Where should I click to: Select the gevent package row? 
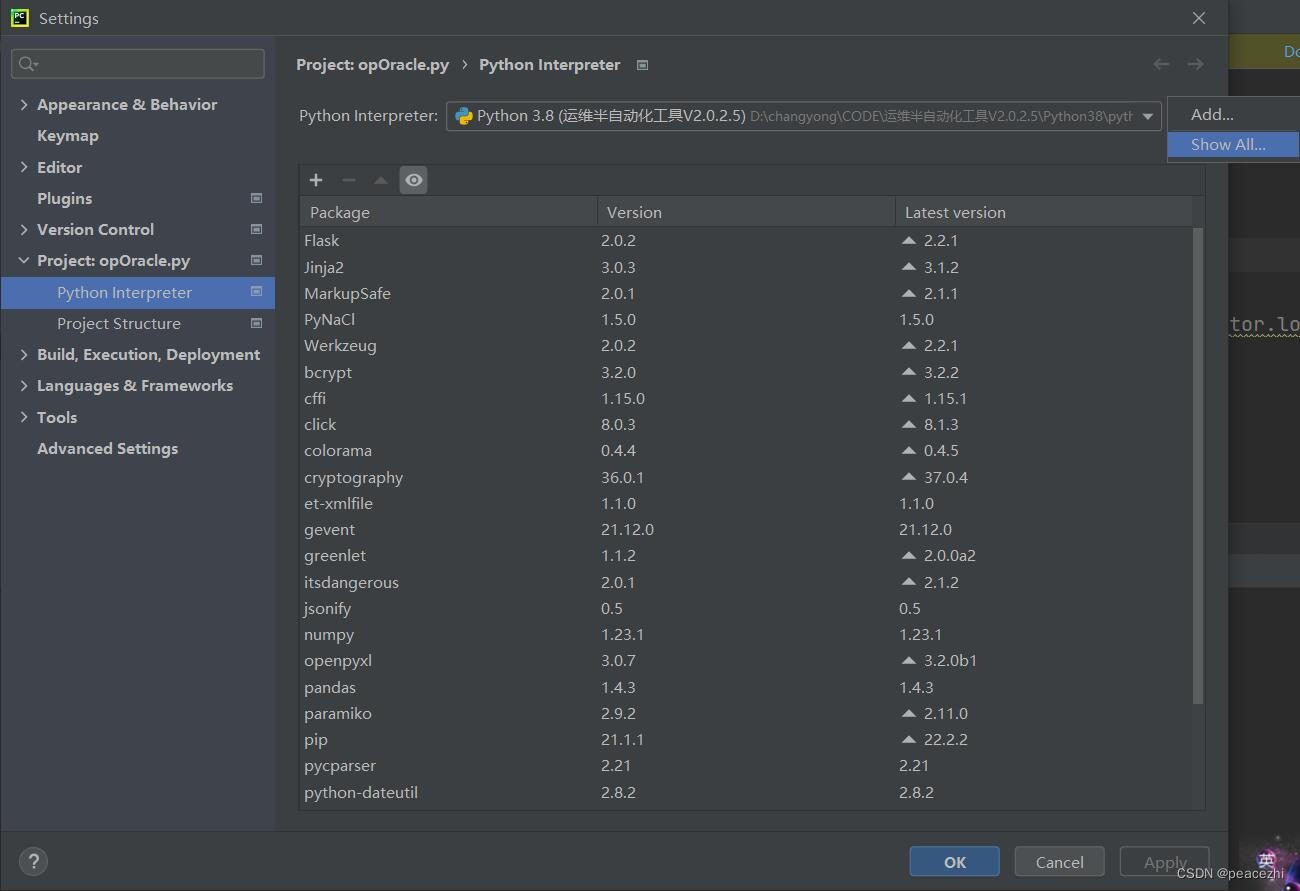point(746,529)
